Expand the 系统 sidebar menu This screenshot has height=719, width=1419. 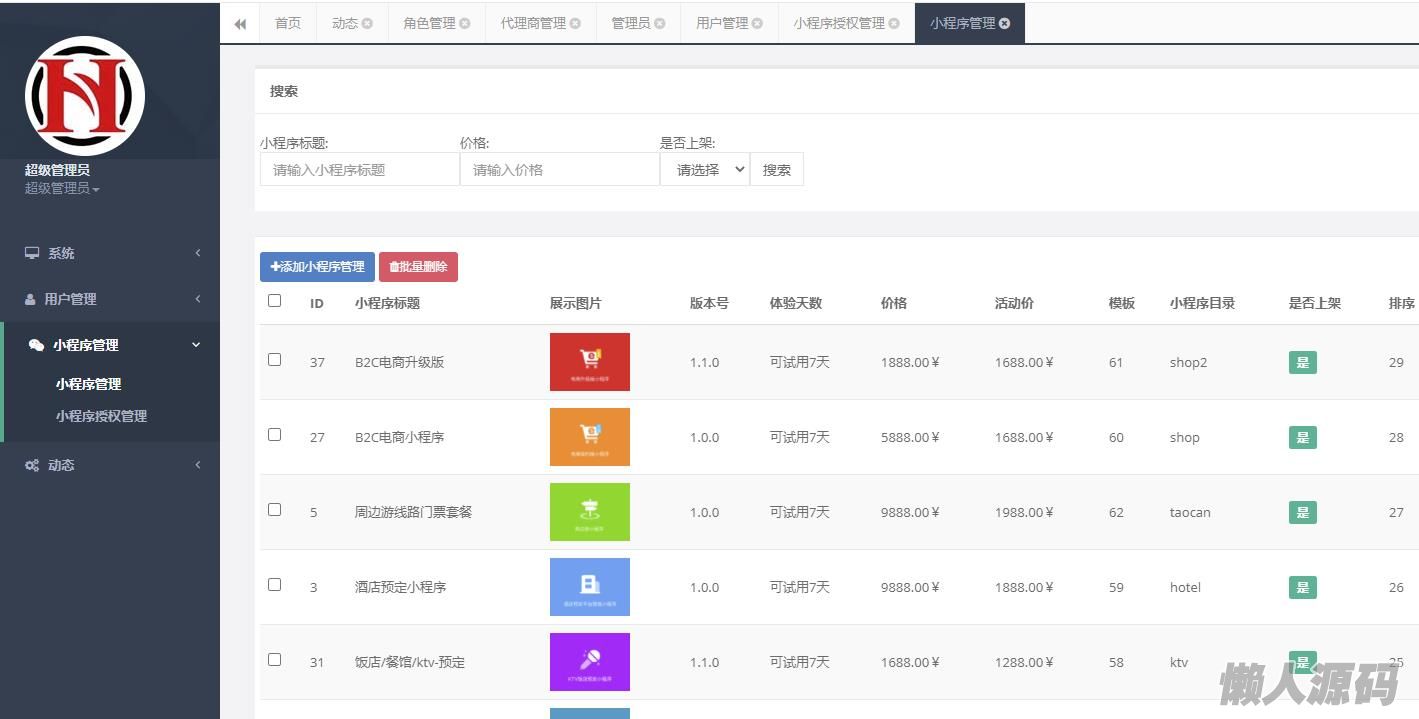[x=110, y=253]
